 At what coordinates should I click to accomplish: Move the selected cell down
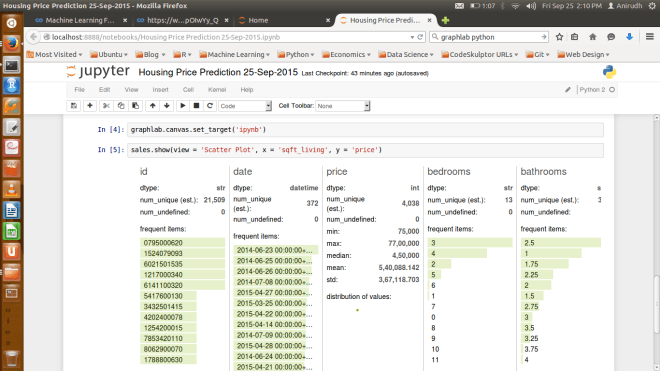point(167,106)
